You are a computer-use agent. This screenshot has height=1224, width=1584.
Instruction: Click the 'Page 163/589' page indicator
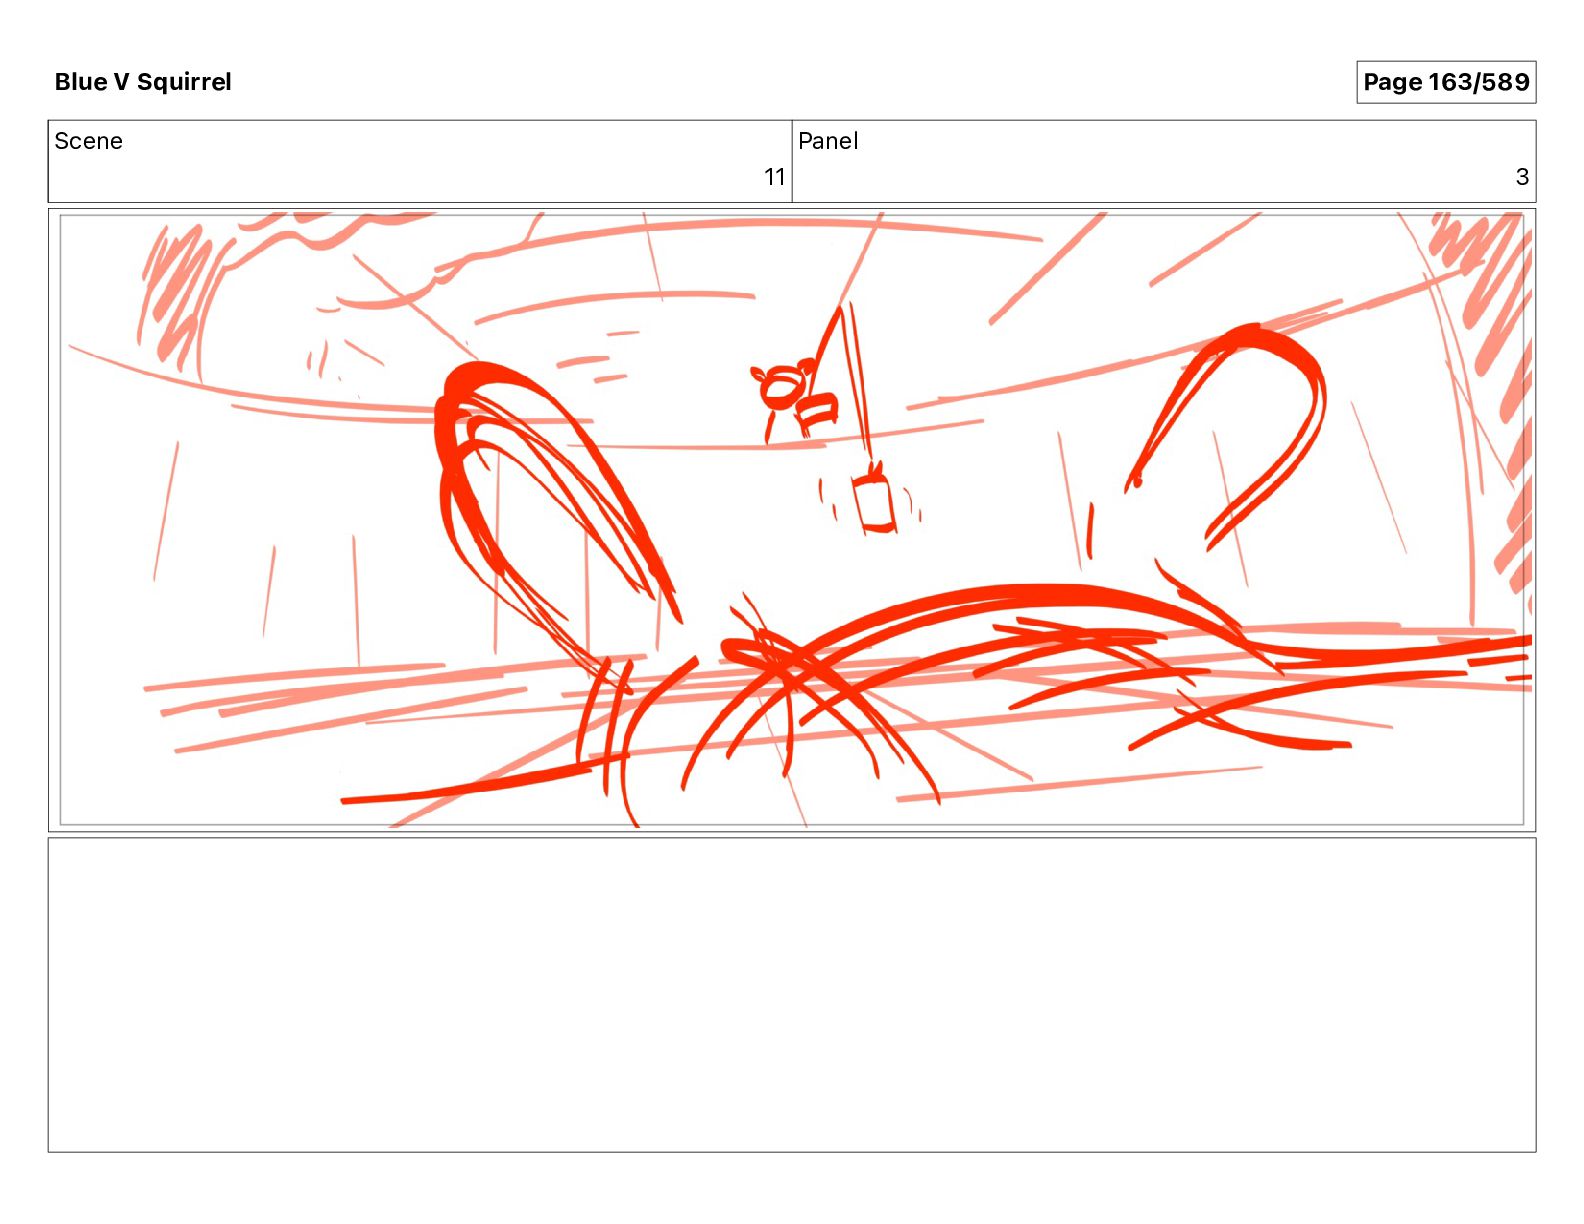[x=1445, y=82]
